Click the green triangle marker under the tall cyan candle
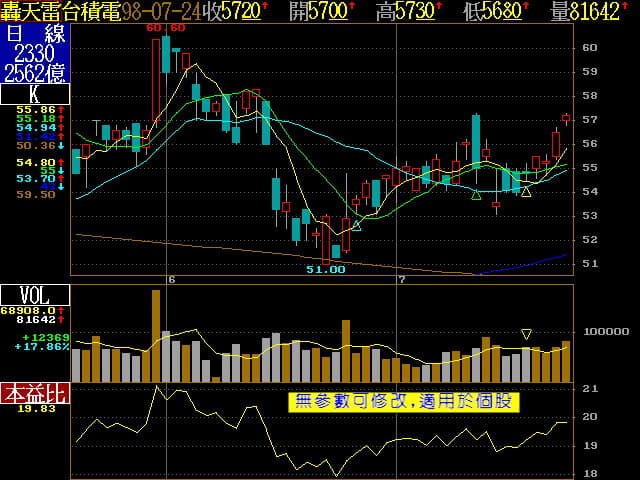The image size is (640, 480). pos(476,193)
